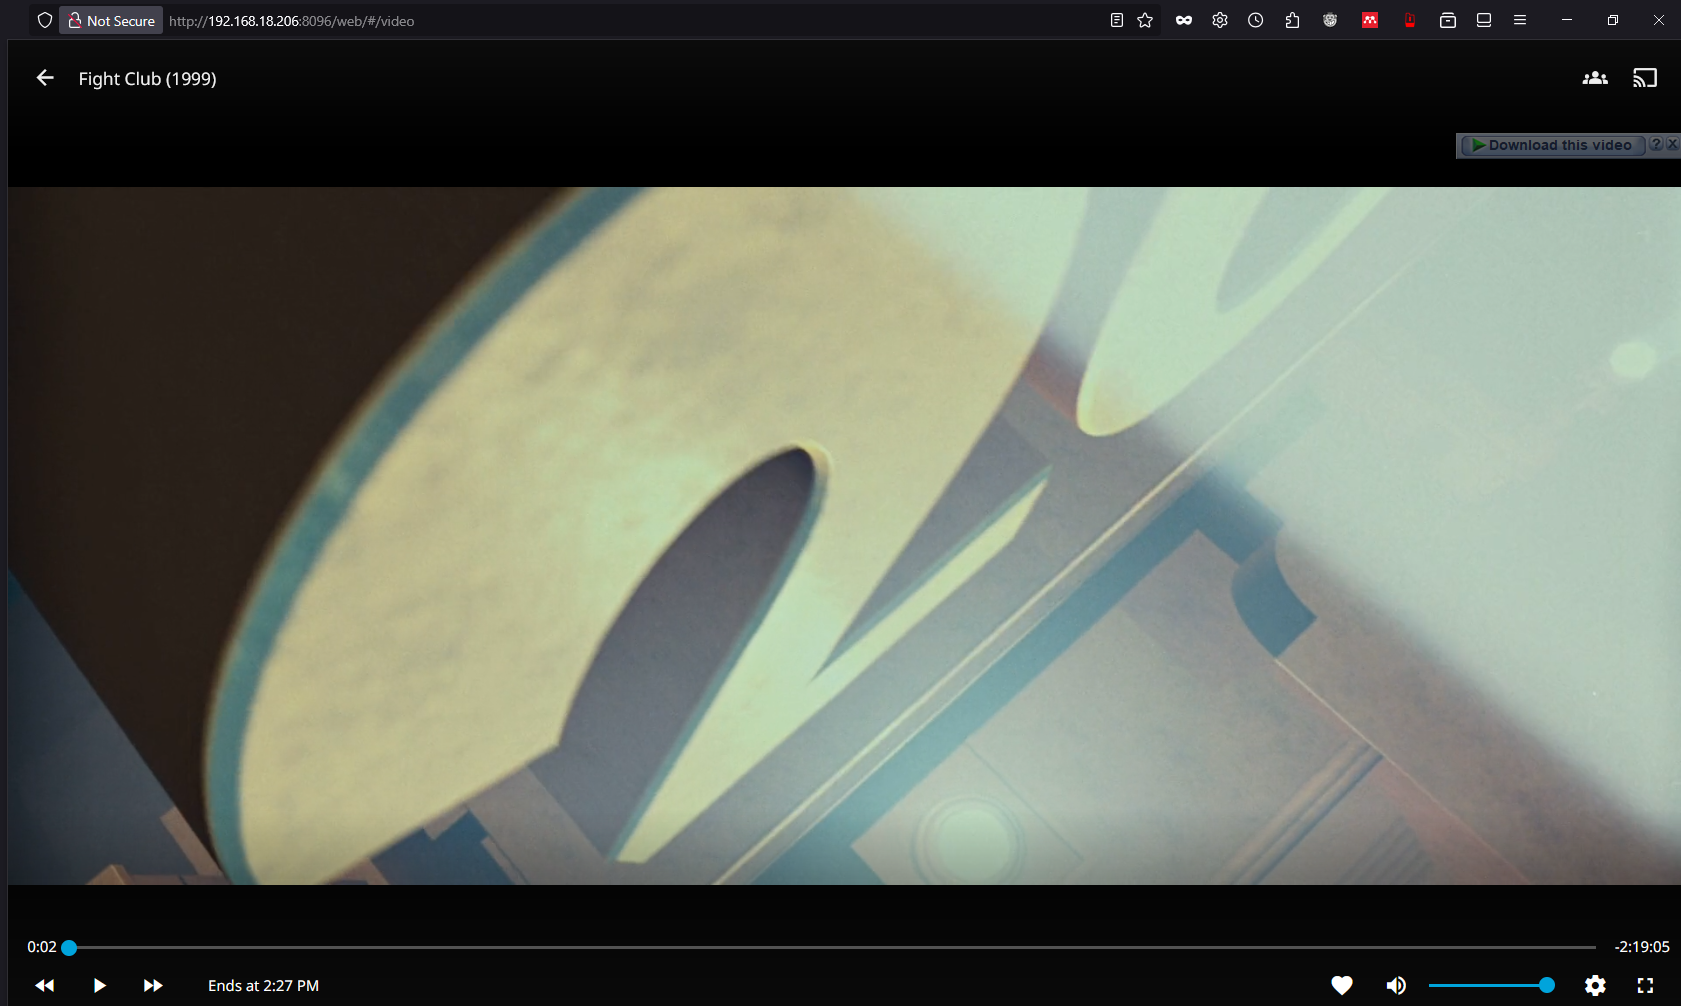Click the elapsed time 0:02
1681x1006 pixels.
coord(42,947)
